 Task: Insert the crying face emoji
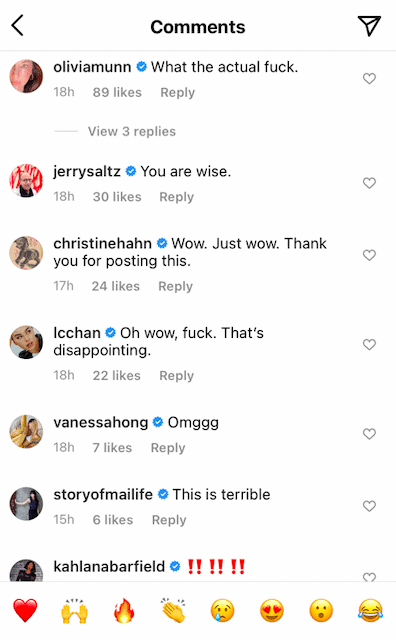coord(222,611)
